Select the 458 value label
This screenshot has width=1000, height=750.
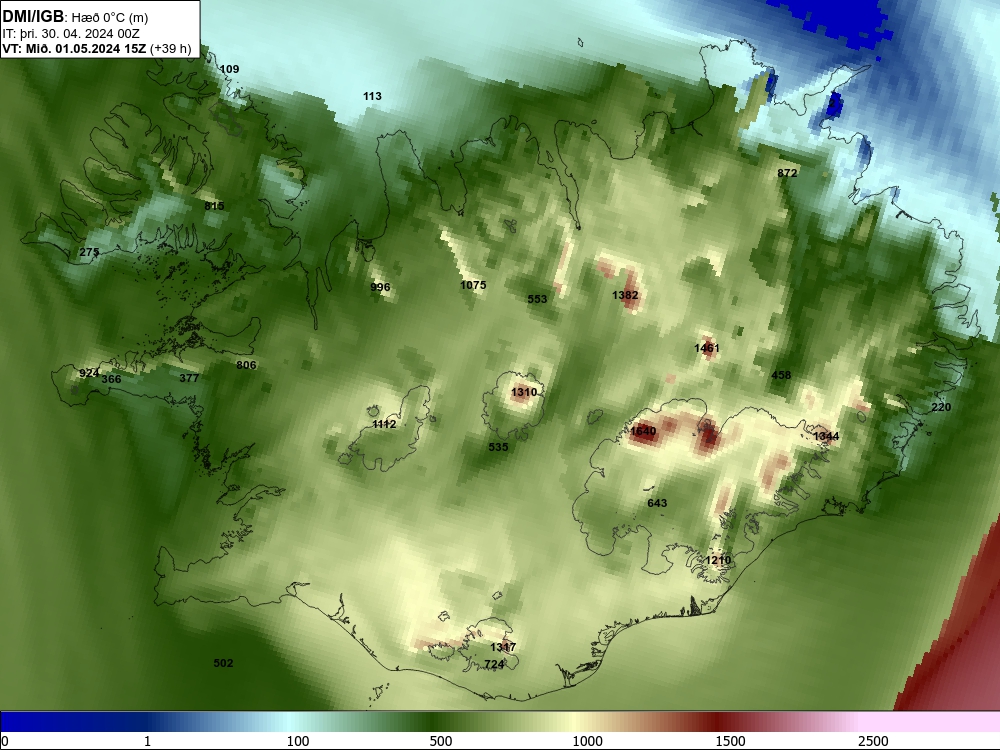(x=781, y=375)
